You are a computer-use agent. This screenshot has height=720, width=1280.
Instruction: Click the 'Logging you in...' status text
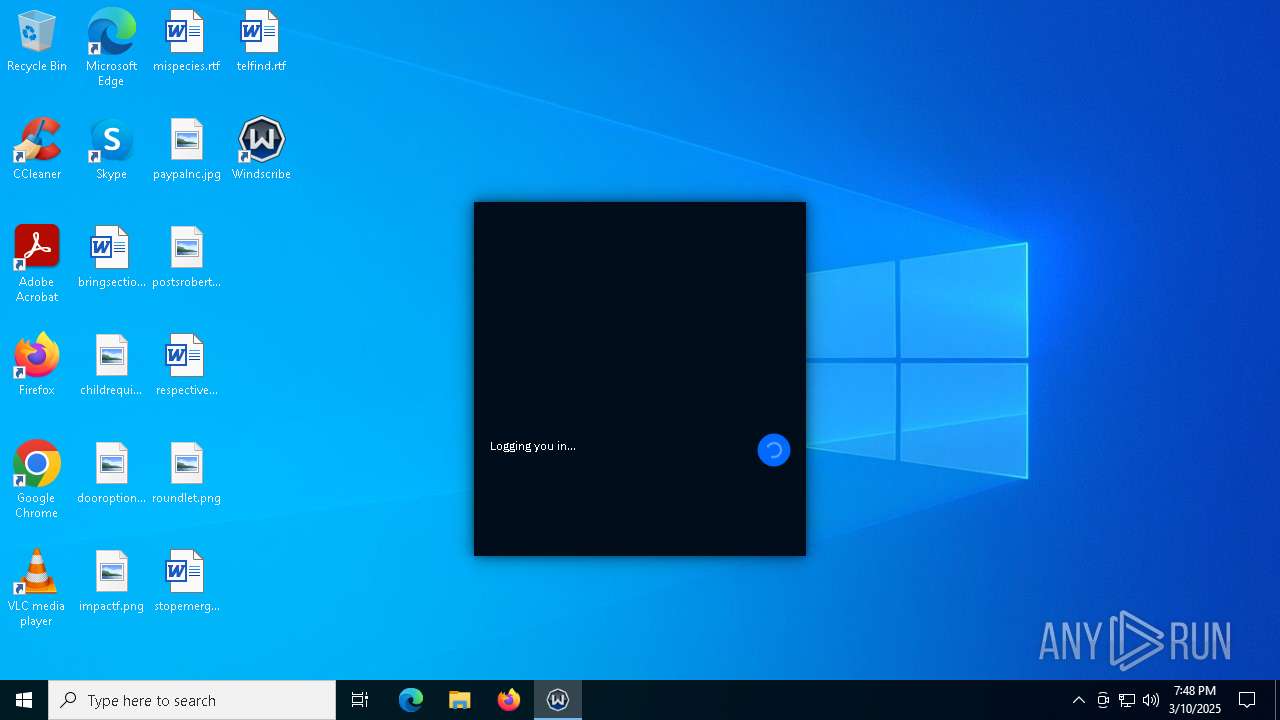533,446
